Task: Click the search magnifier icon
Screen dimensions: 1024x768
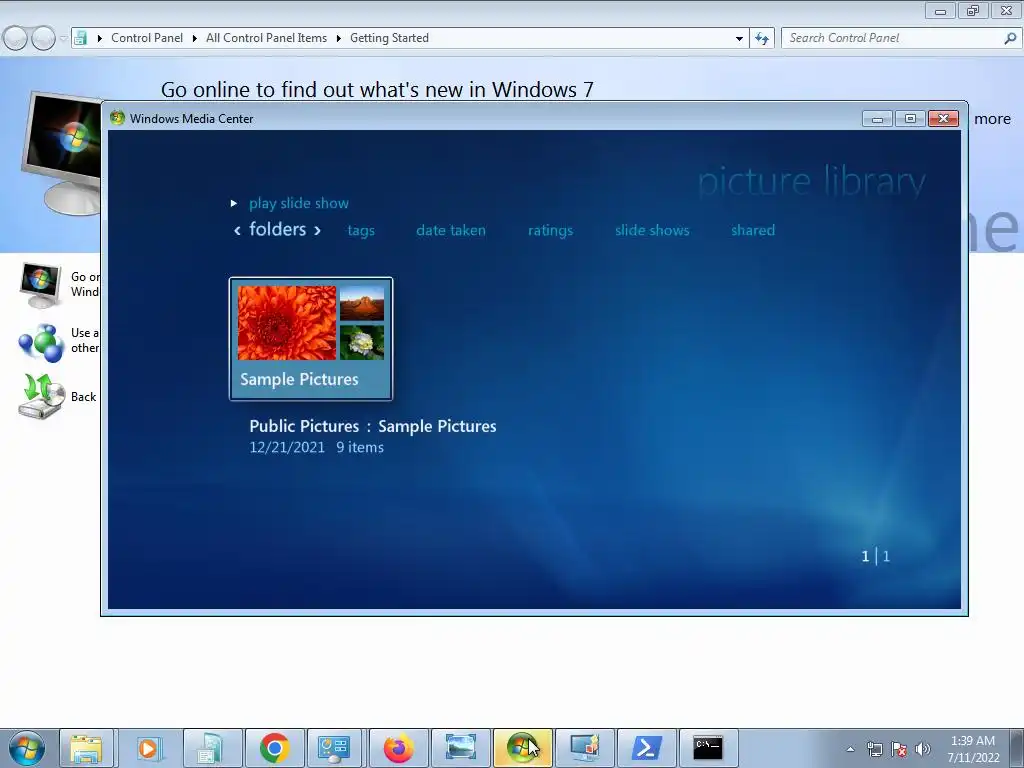Action: (x=1010, y=39)
